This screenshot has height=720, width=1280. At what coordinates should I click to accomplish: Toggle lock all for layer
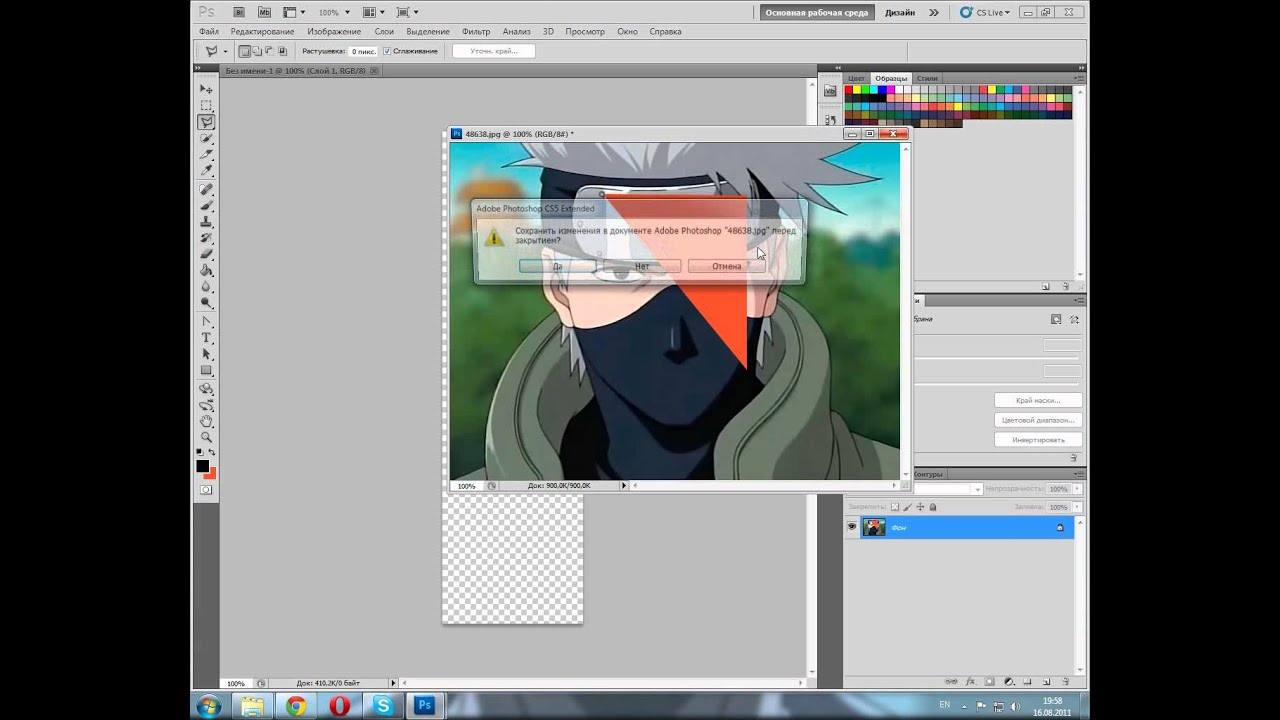(933, 507)
